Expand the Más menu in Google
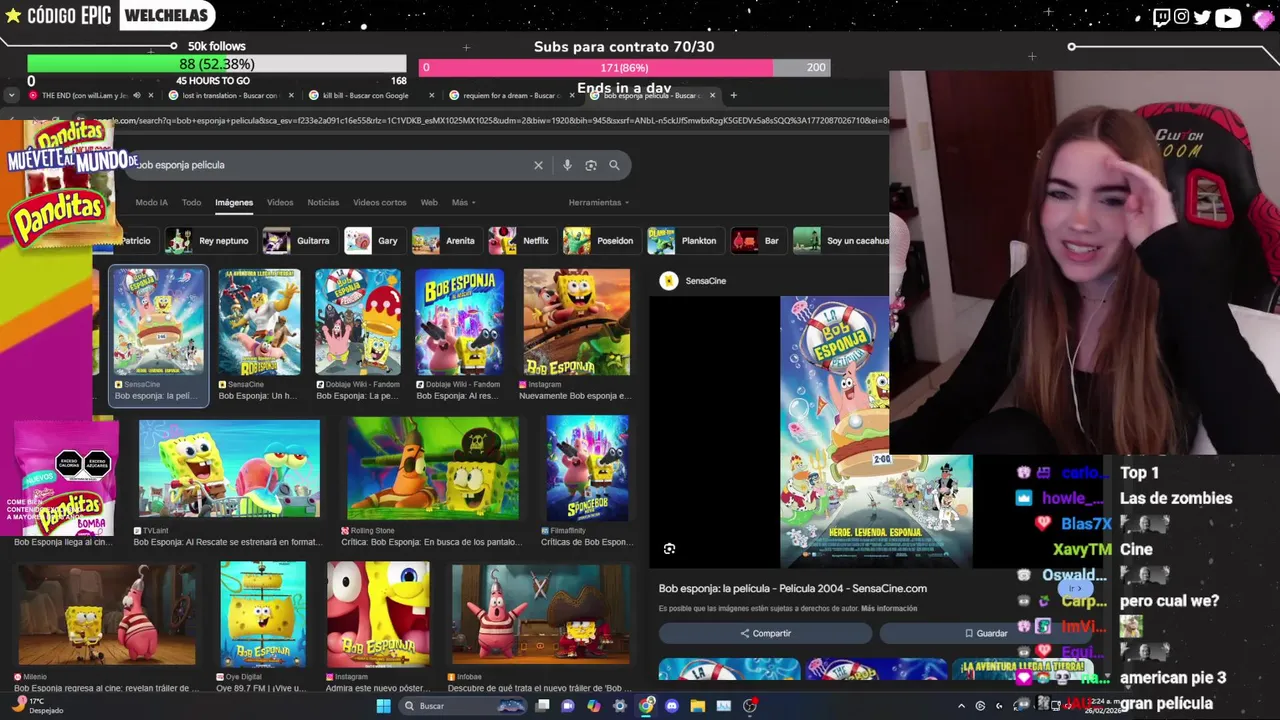This screenshot has width=1280, height=720. [463, 202]
